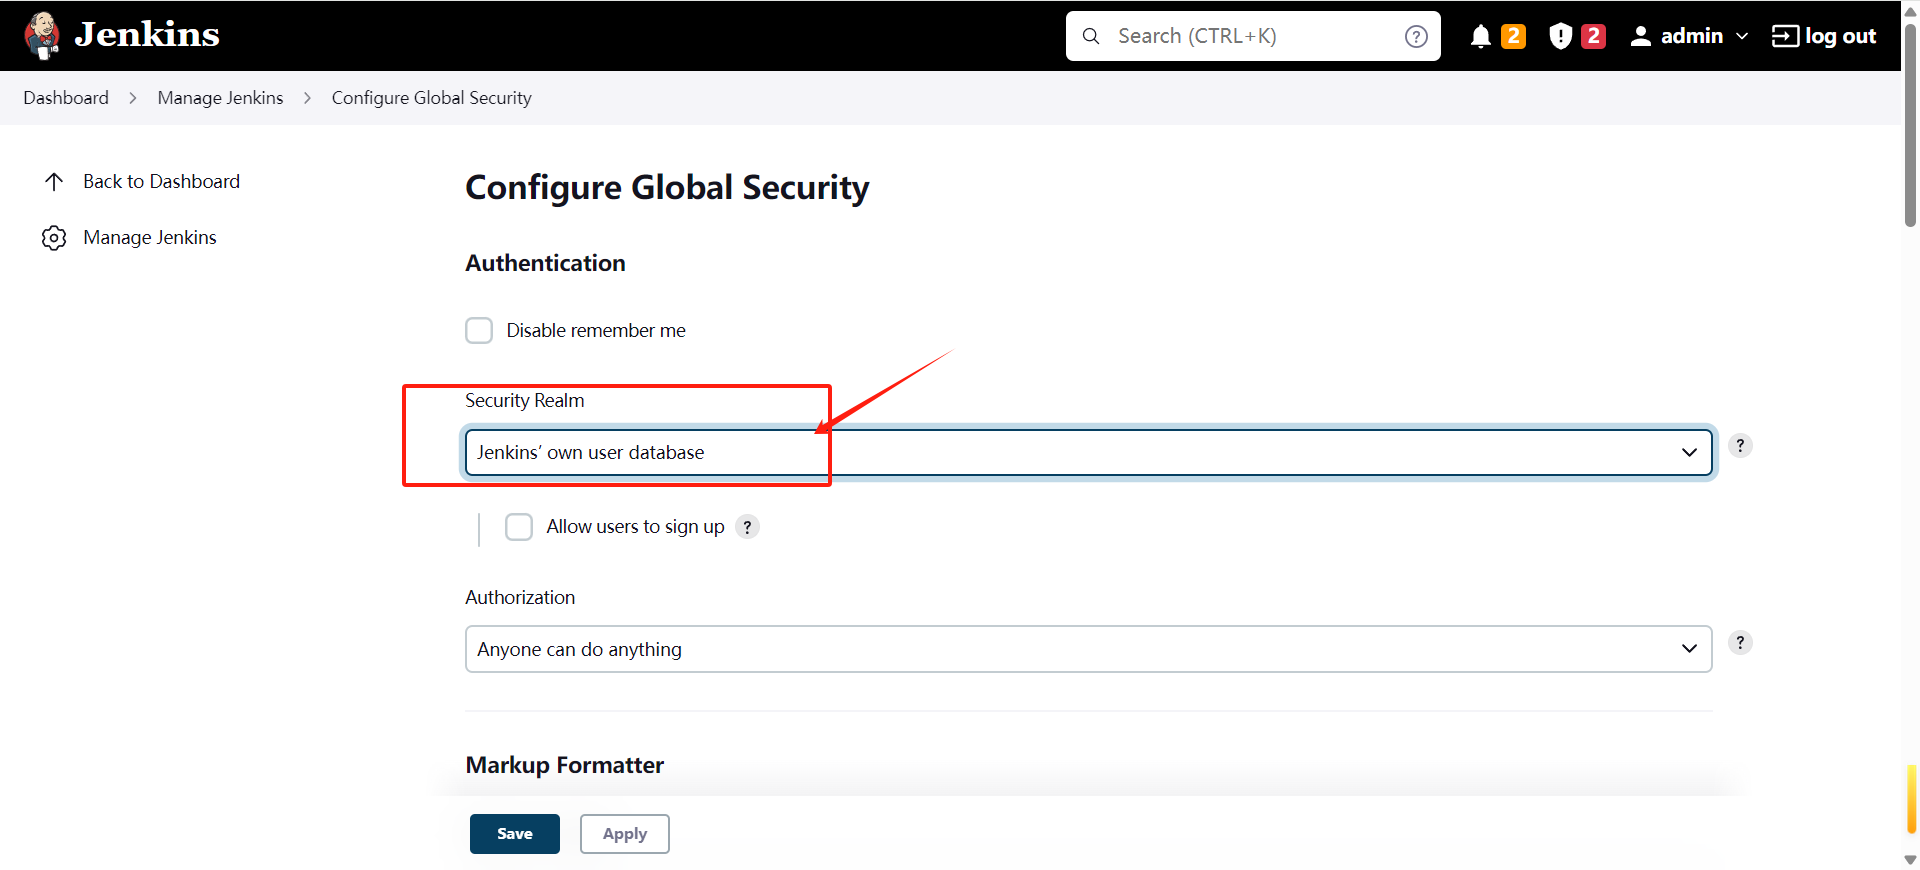
Task: Click the Jenkins butler logo icon
Action: 42,35
